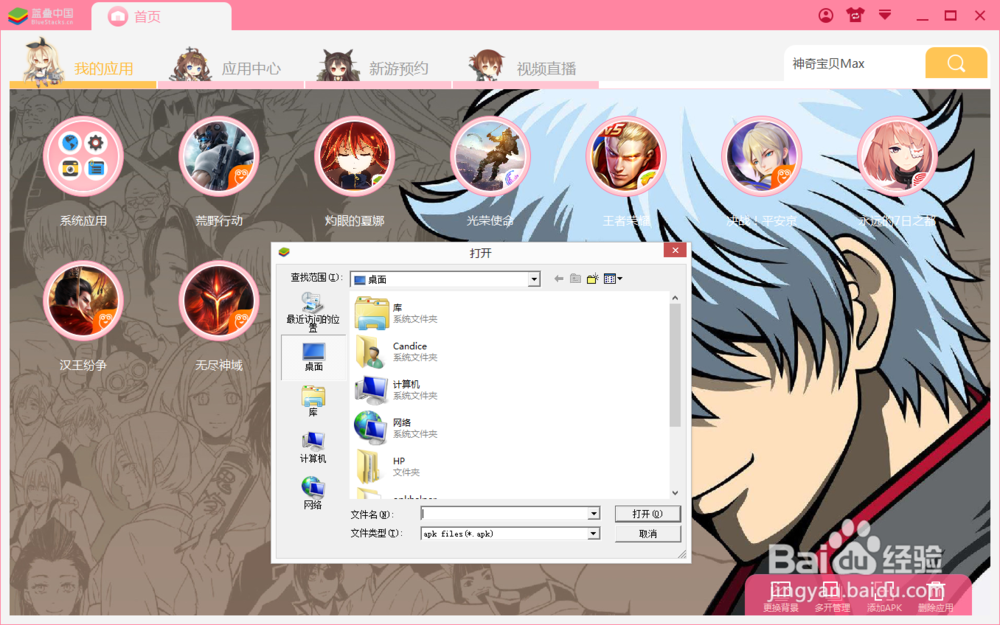The width and height of the screenshot is (1000, 625).
Task: Launch the 王者荣耀 game
Action: click(x=626, y=156)
